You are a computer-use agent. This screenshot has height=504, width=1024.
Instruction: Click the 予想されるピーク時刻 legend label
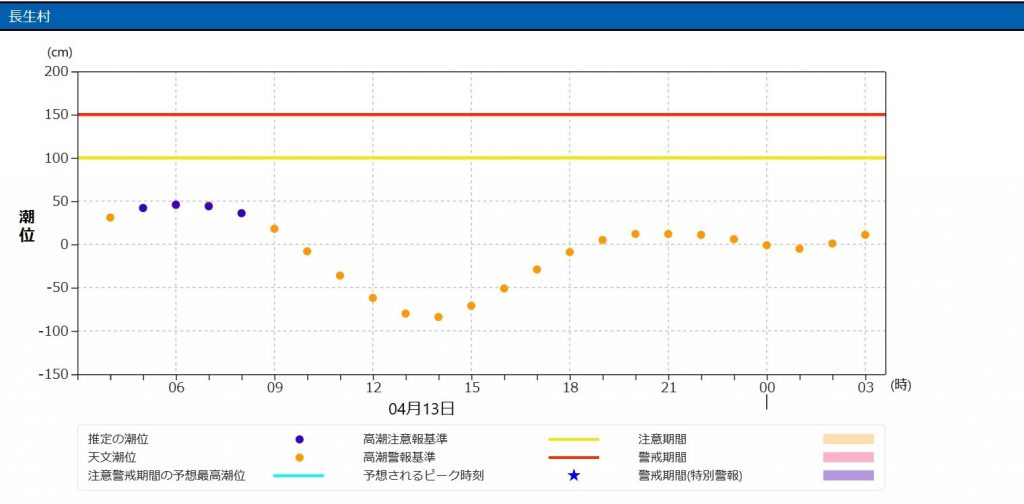tap(423, 476)
